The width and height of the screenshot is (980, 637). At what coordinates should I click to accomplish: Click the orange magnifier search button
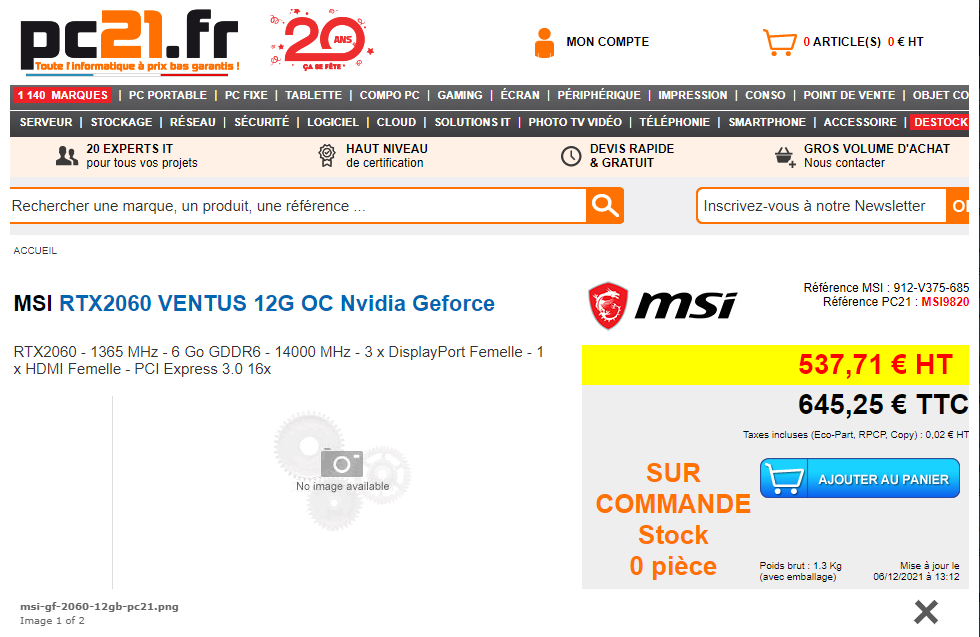605,205
